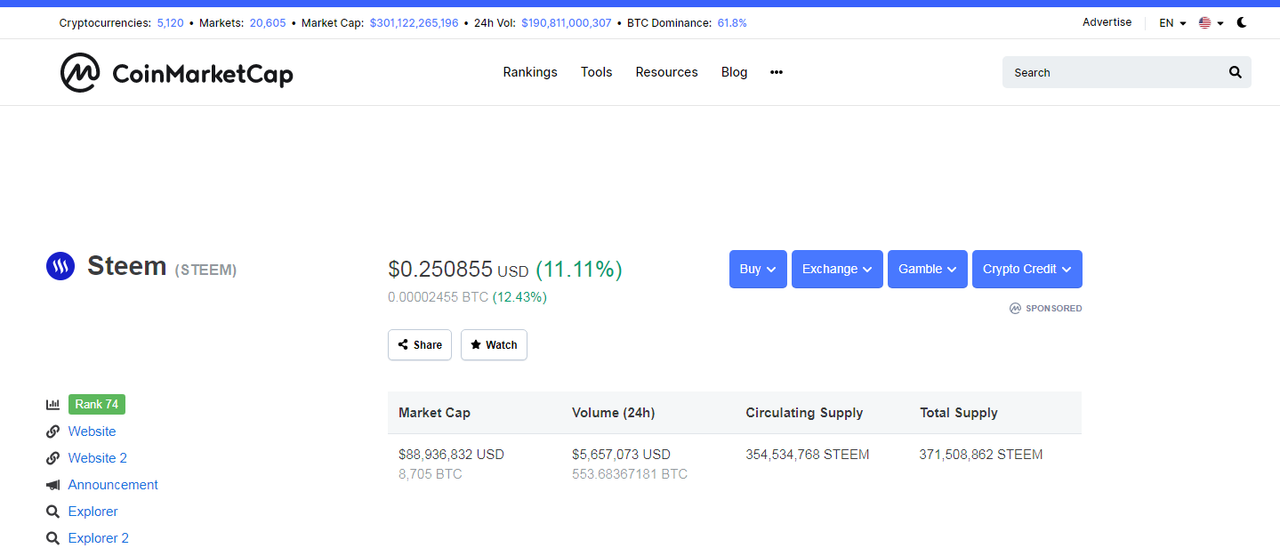Click the Market Cap column header
The image size is (1280, 549).
pos(434,413)
